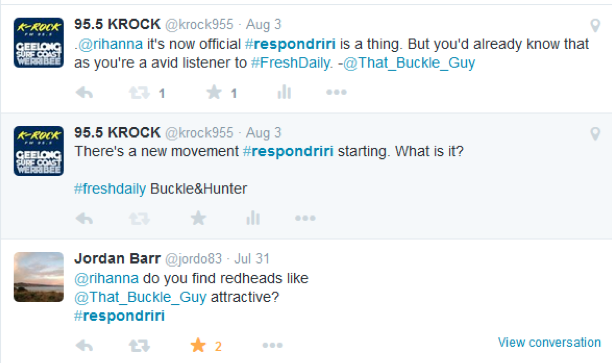Open View conversation link
The width and height of the screenshot is (612, 363).
tap(549, 342)
